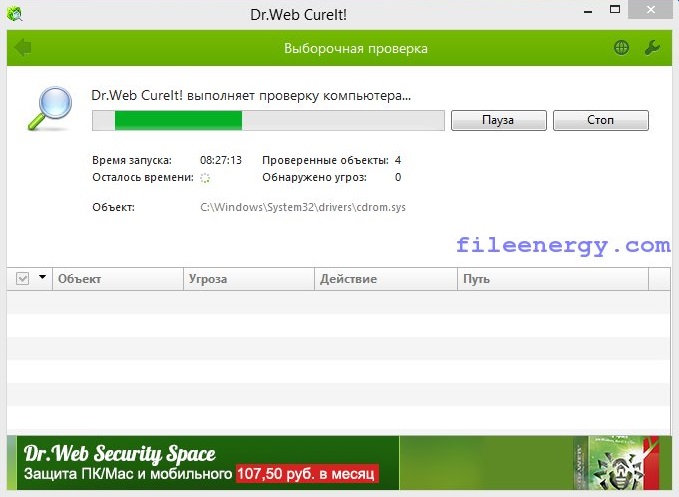The height and width of the screenshot is (497, 679).
Task: Click the Dr.Web product box image
Action: (x=618, y=463)
